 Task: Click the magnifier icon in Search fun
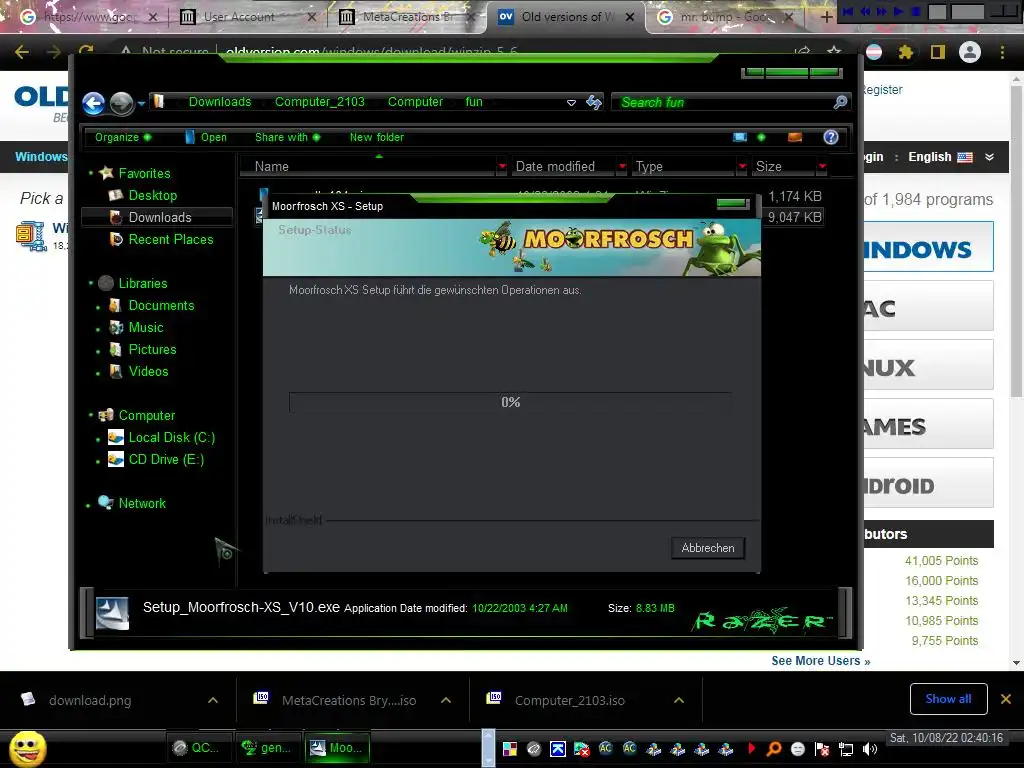point(840,102)
